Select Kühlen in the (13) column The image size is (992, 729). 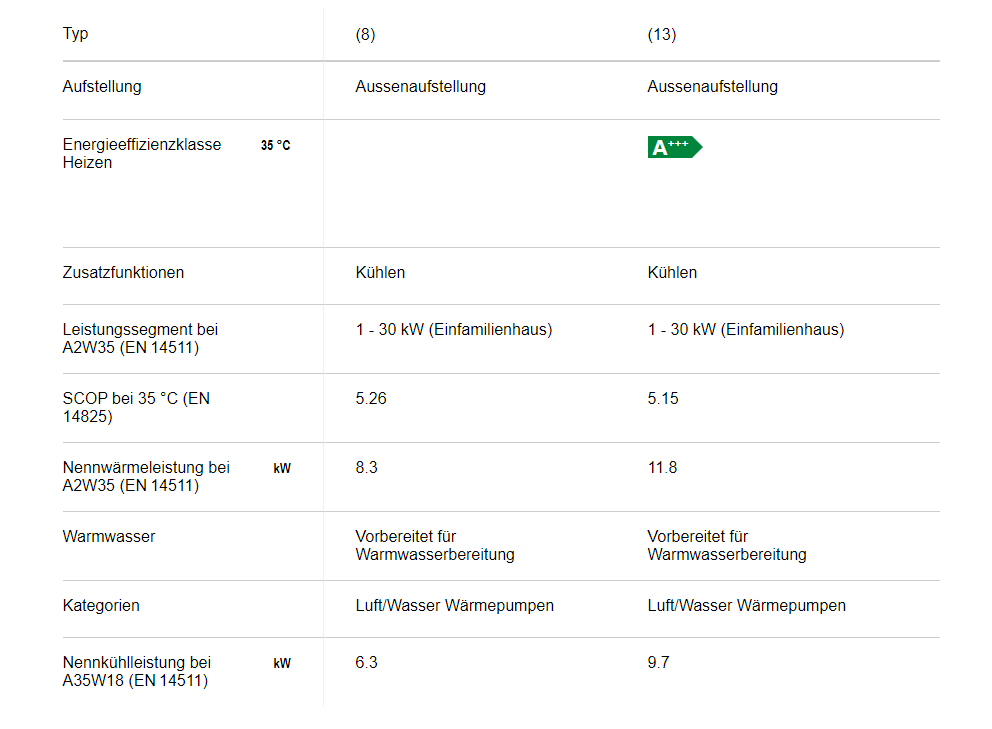tap(672, 272)
